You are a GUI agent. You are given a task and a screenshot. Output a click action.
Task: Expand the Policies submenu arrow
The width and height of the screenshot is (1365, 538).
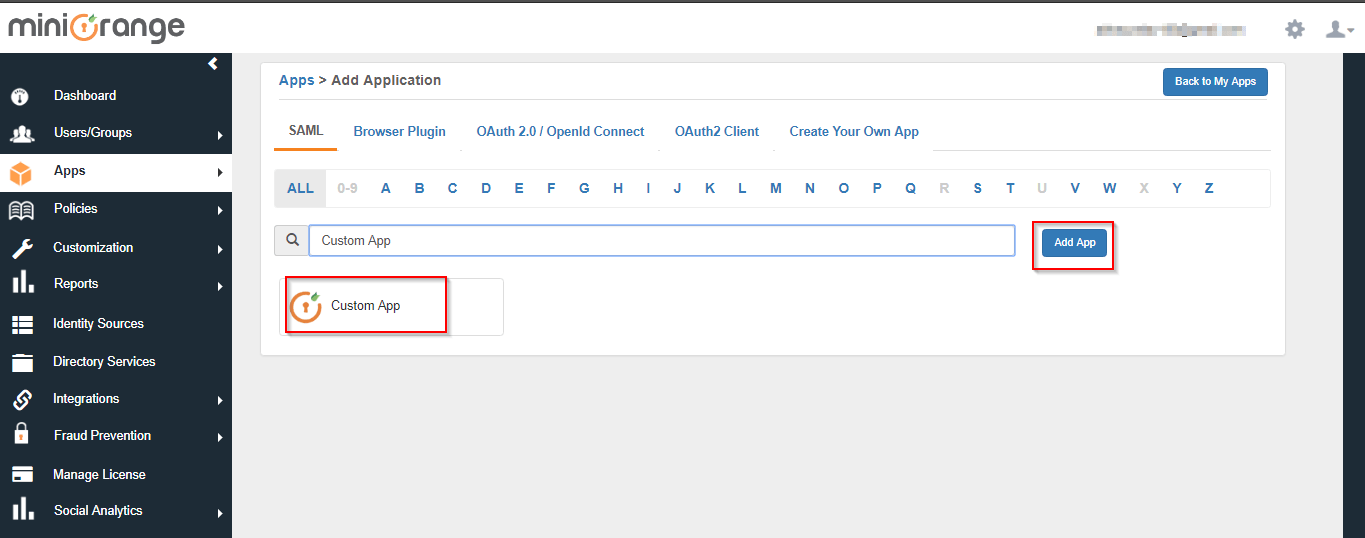220,211
